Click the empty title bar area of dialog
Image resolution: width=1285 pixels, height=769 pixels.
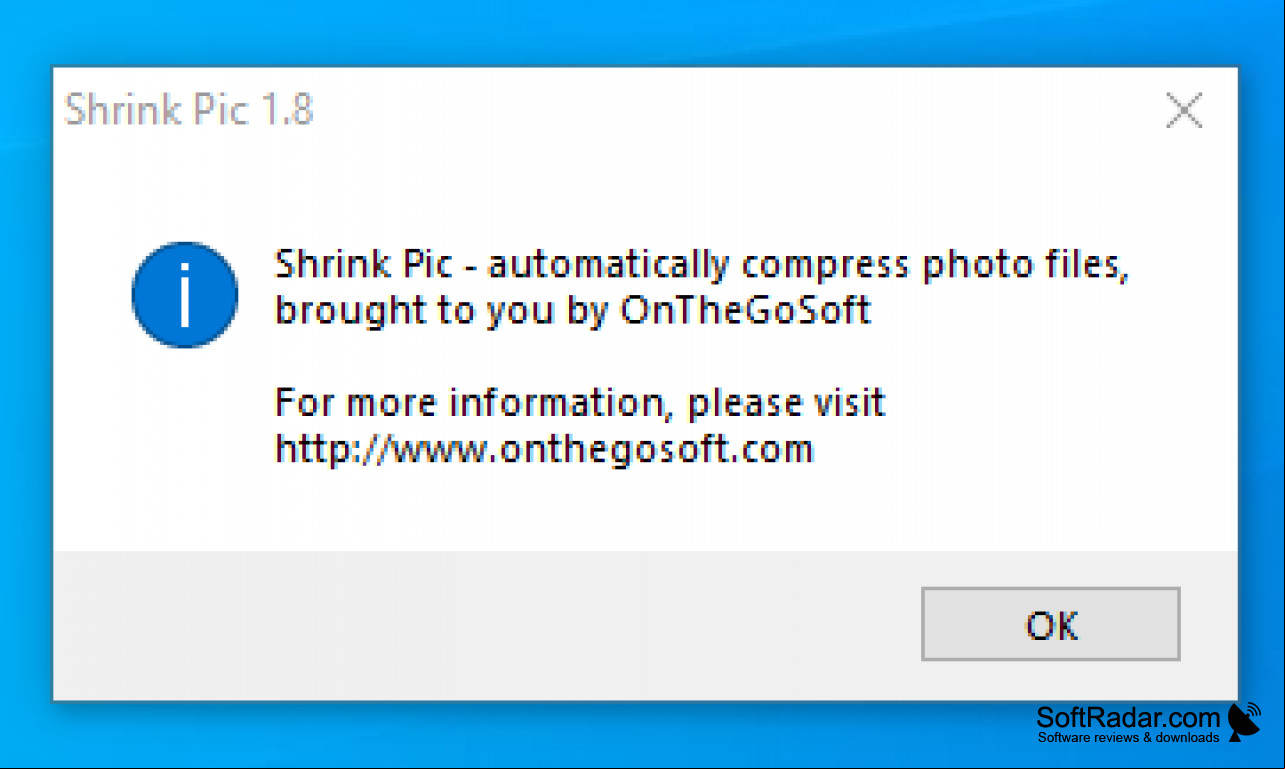[x=730, y=110]
